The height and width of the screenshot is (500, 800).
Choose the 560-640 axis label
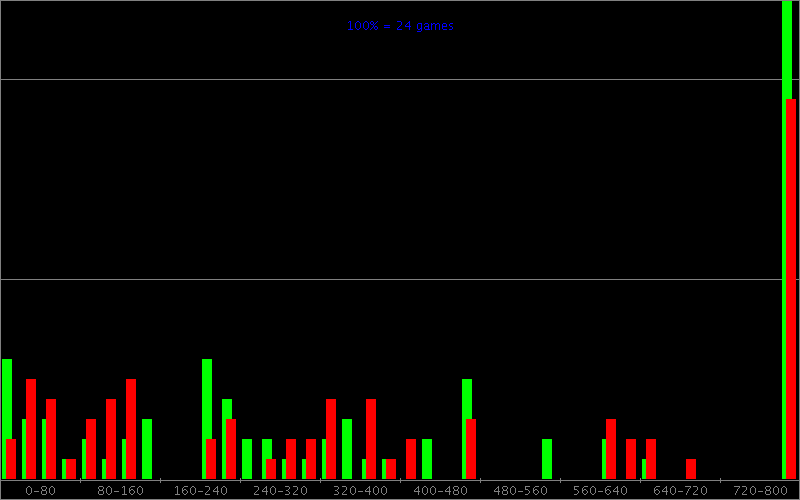pos(600,491)
